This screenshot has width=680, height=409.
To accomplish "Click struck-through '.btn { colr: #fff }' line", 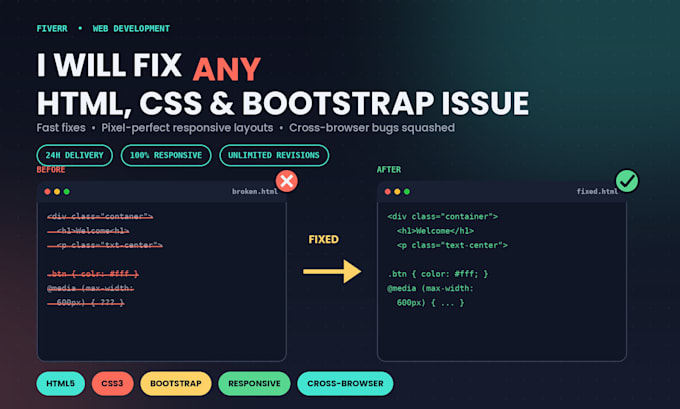I will pyautogui.click(x=93, y=274).
